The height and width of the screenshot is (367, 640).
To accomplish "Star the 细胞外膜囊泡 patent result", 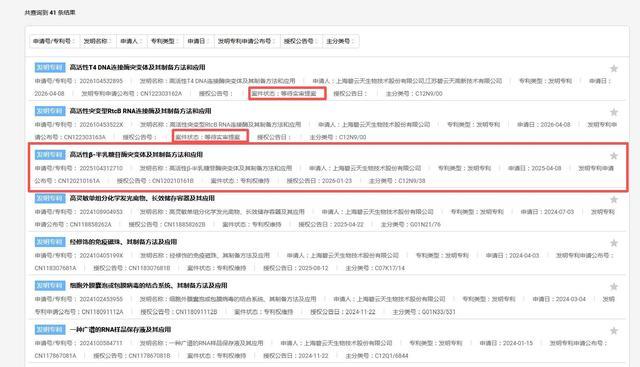I will pyautogui.click(x=613, y=287).
